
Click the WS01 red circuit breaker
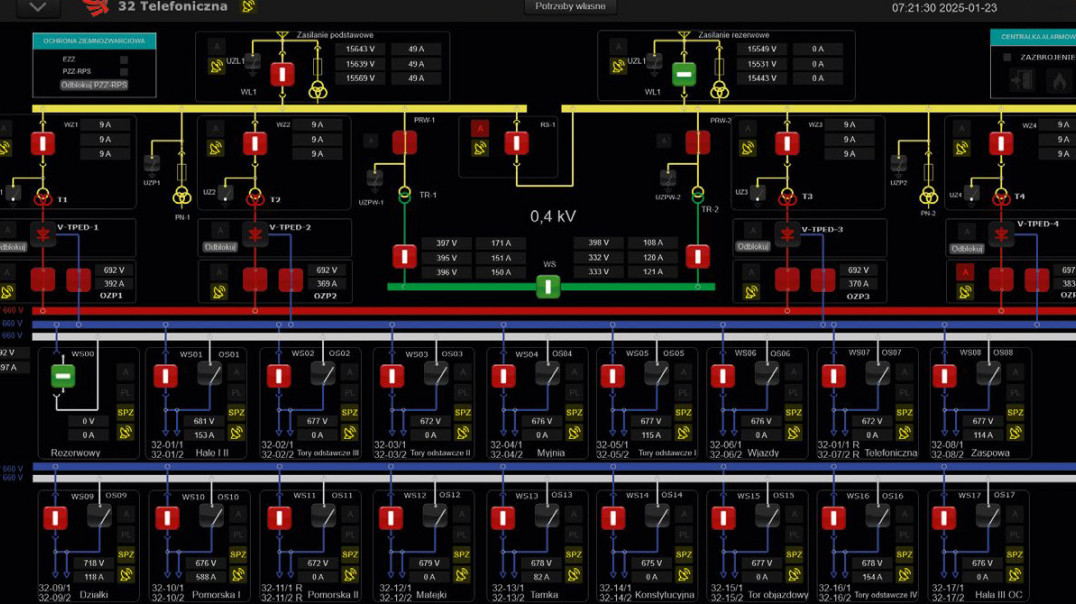click(166, 376)
